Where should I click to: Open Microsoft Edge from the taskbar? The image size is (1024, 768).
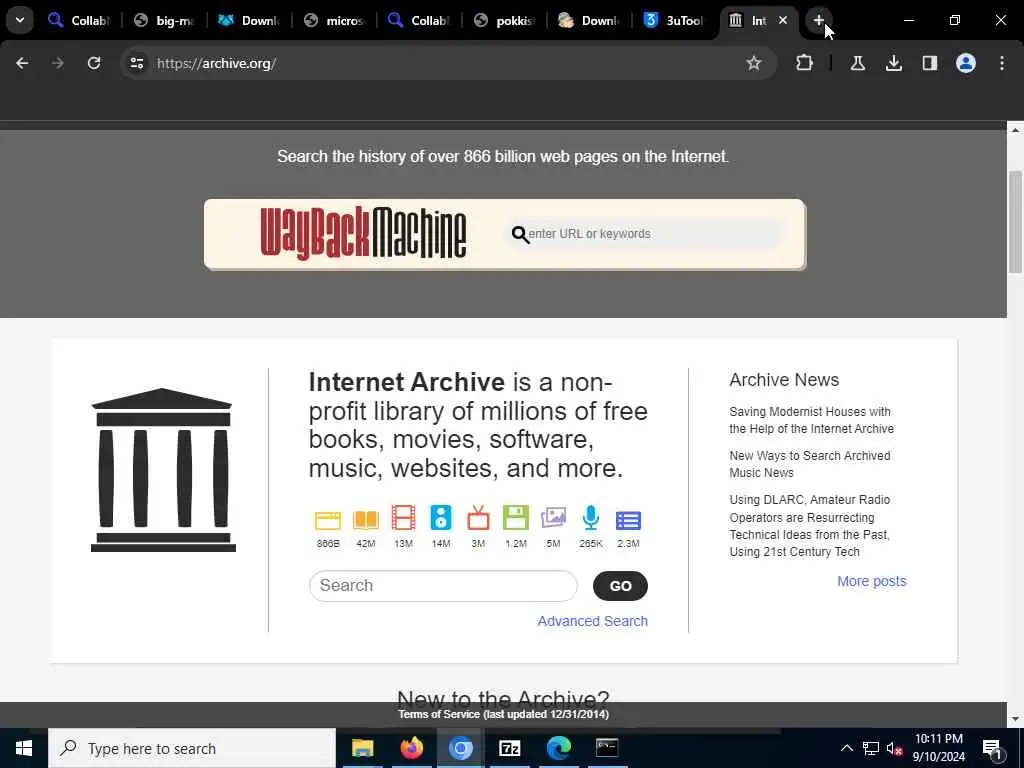pyautogui.click(x=558, y=748)
